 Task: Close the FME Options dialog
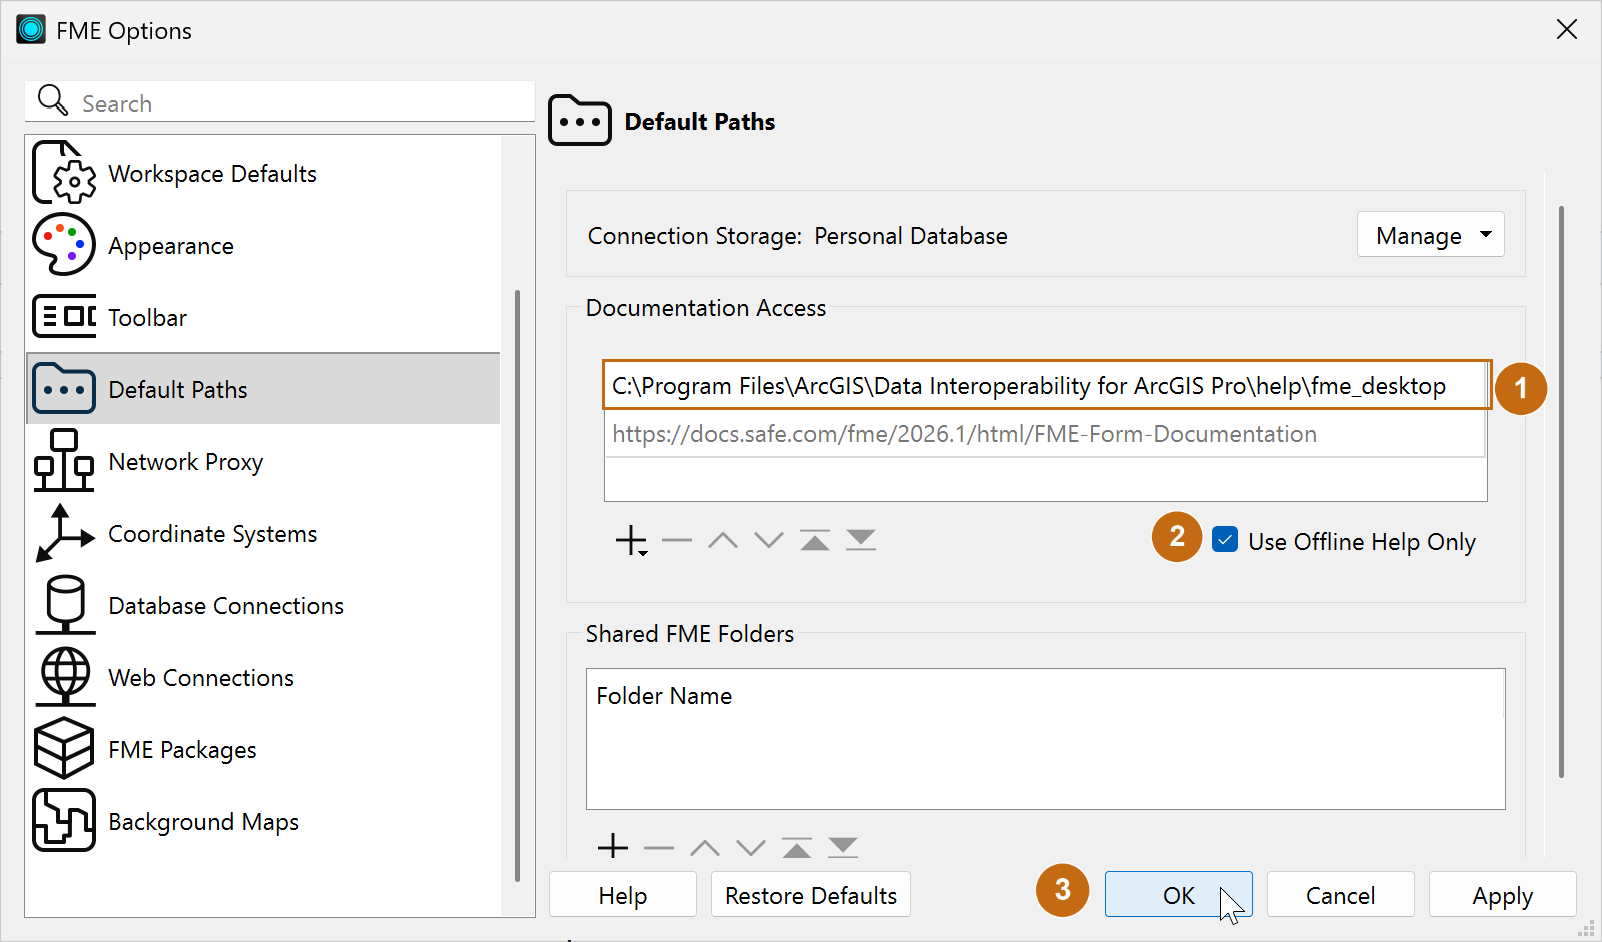[x=1566, y=29]
